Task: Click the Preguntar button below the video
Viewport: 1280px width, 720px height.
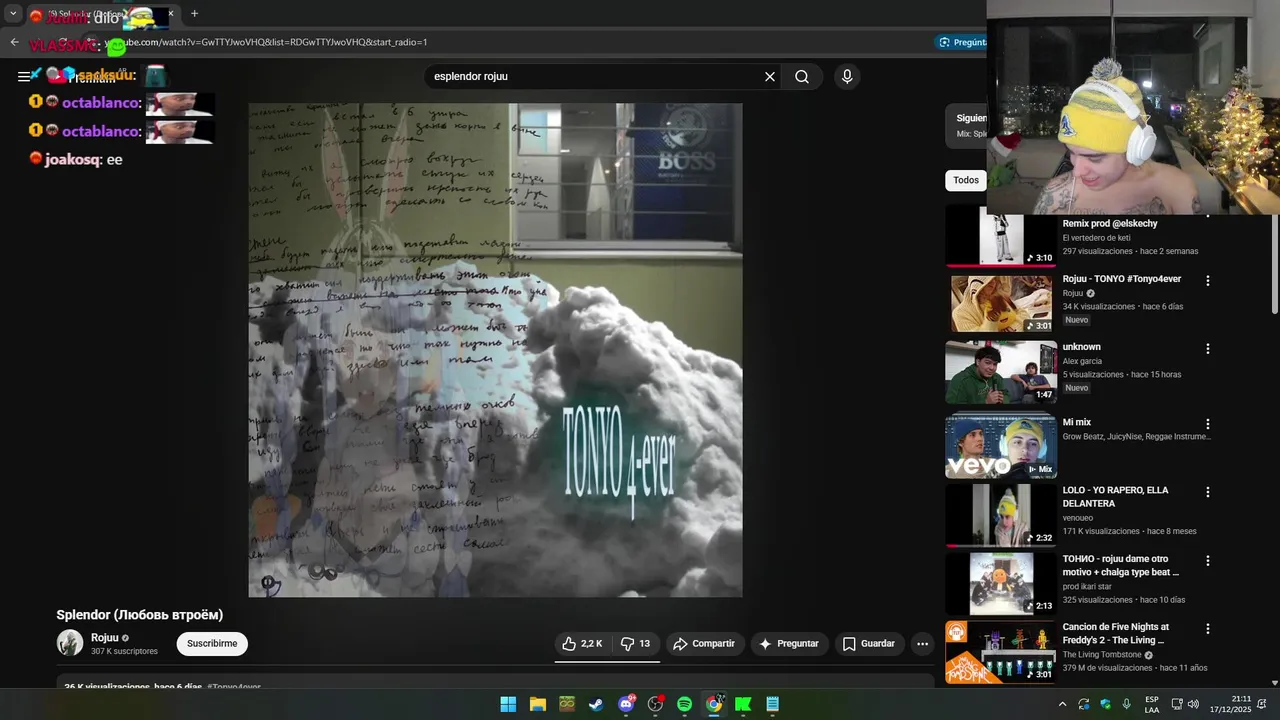Action: pos(789,644)
